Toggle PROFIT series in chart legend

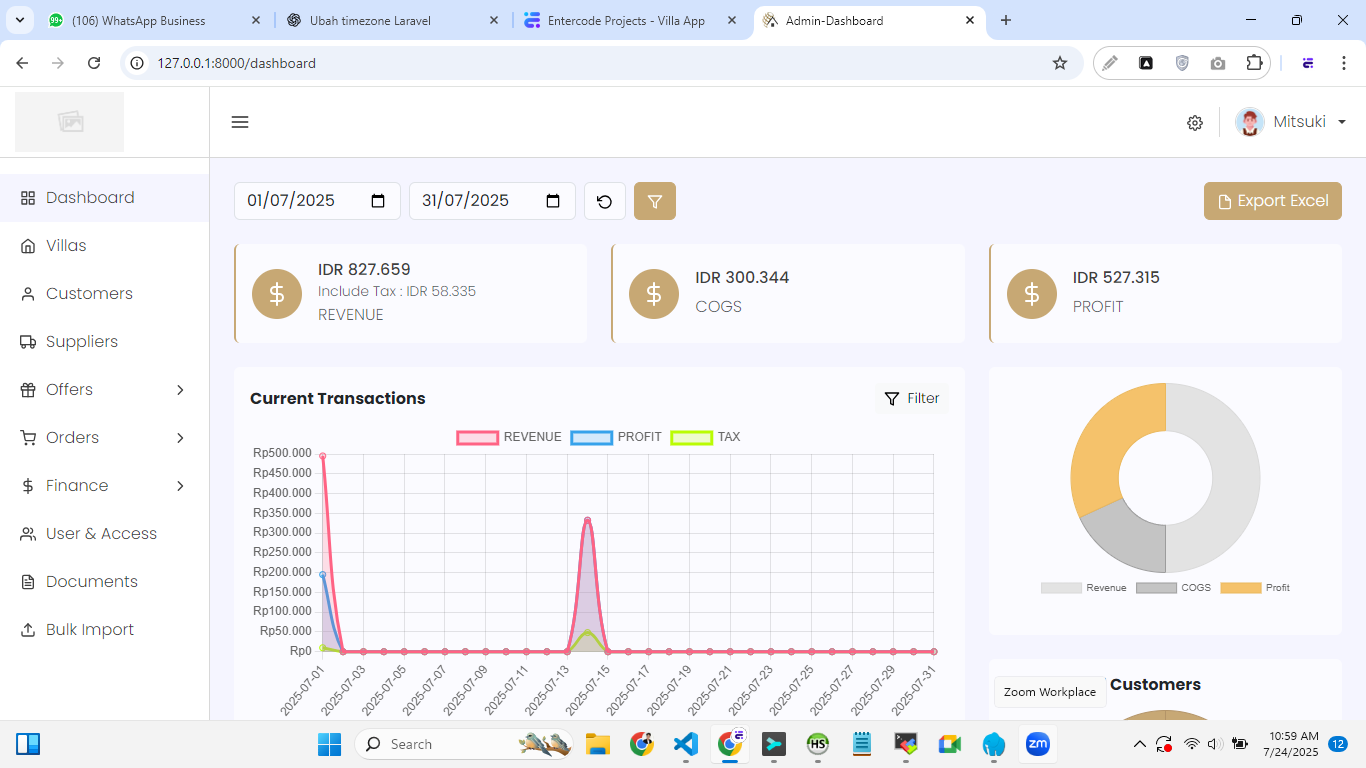click(616, 437)
